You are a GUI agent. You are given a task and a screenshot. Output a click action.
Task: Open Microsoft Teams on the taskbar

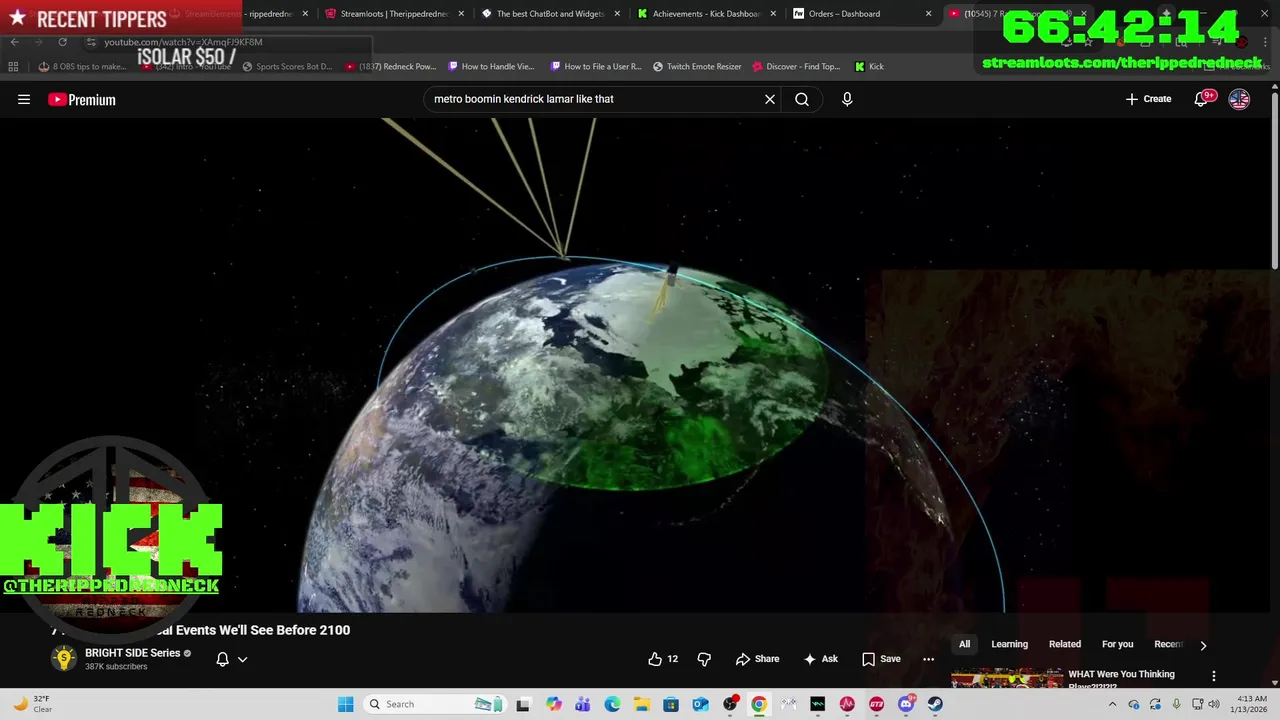click(583, 704)
